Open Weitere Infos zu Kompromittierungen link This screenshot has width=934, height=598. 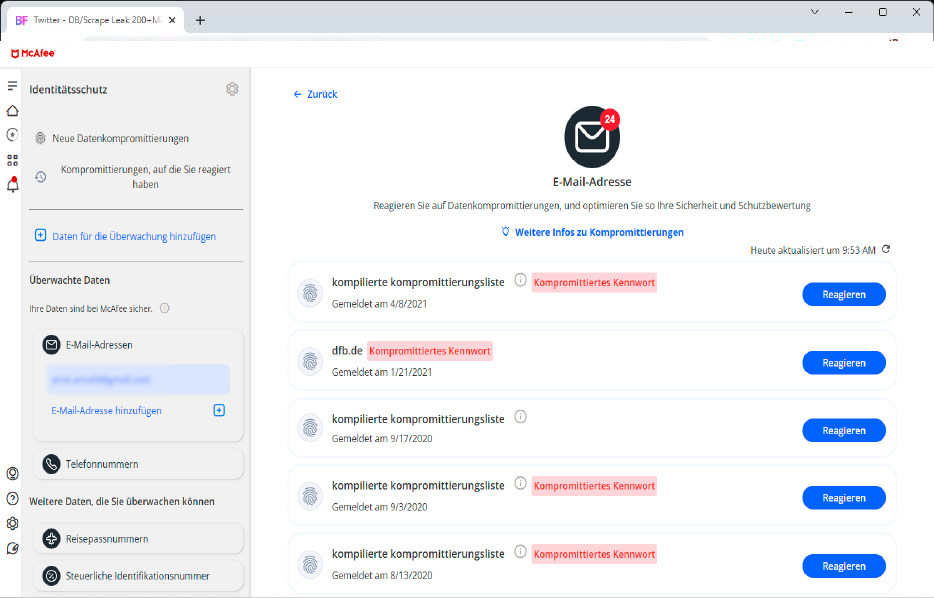599,232
